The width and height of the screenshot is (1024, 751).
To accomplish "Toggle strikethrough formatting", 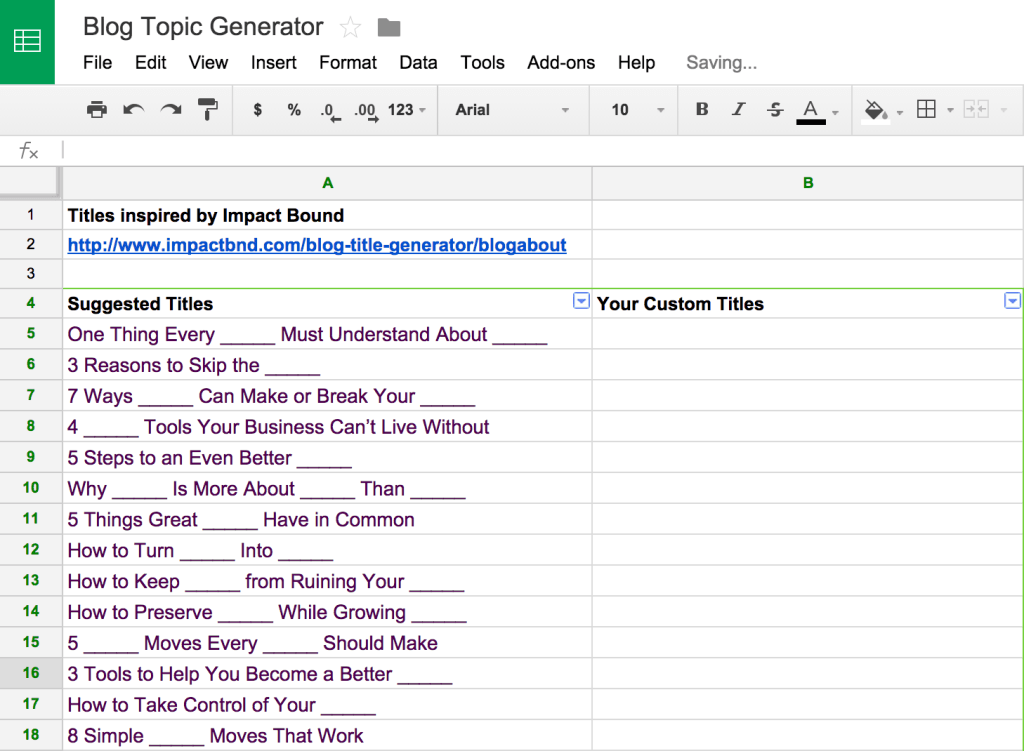I will tap(775, 109).
